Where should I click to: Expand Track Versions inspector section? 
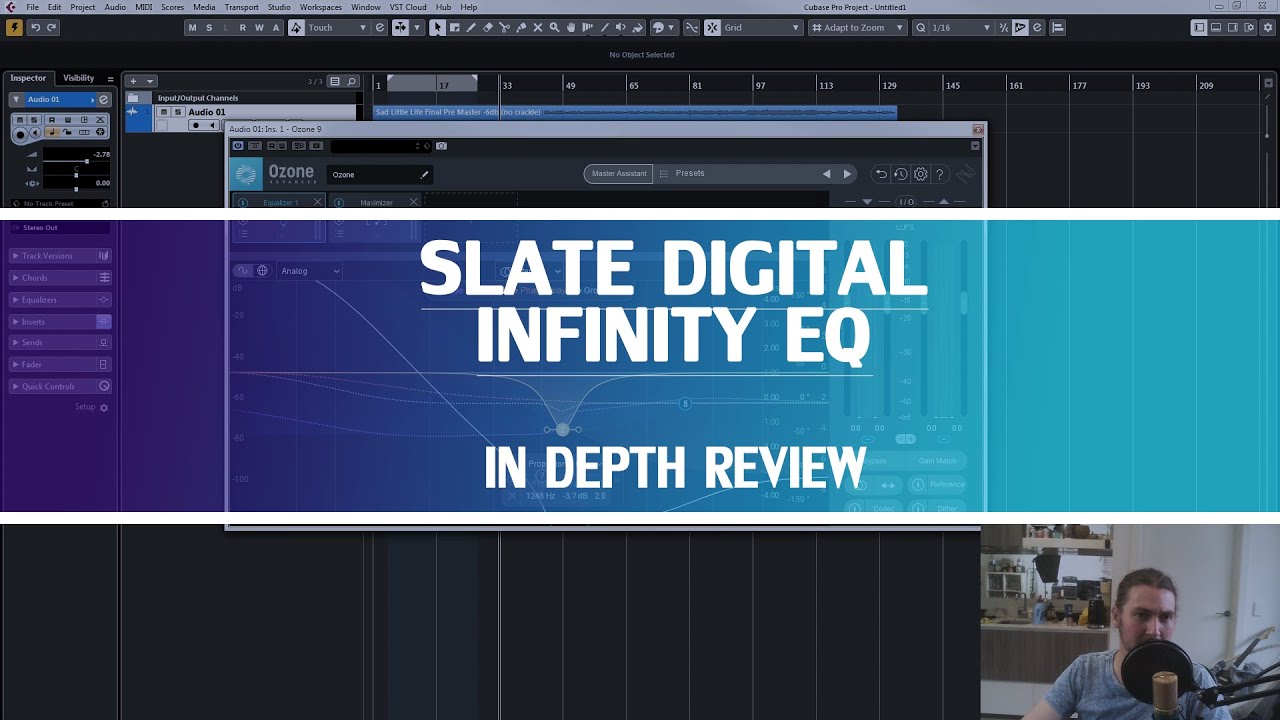click(60, 256)
